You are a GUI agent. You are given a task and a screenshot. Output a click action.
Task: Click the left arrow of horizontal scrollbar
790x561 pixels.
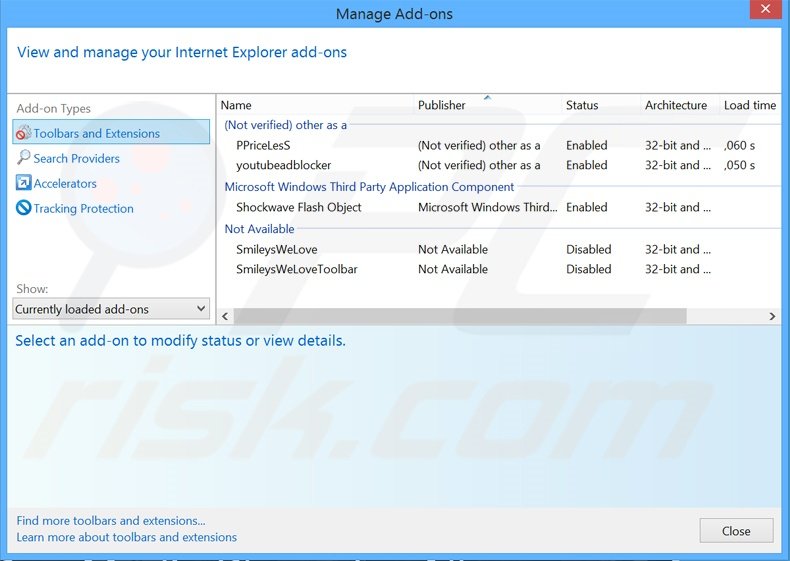225,317
